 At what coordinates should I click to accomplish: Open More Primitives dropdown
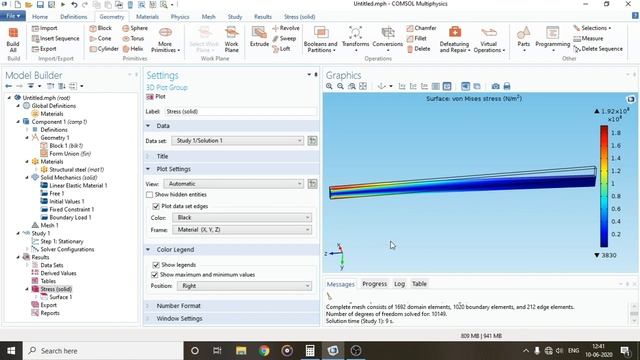tap(165, 40)
